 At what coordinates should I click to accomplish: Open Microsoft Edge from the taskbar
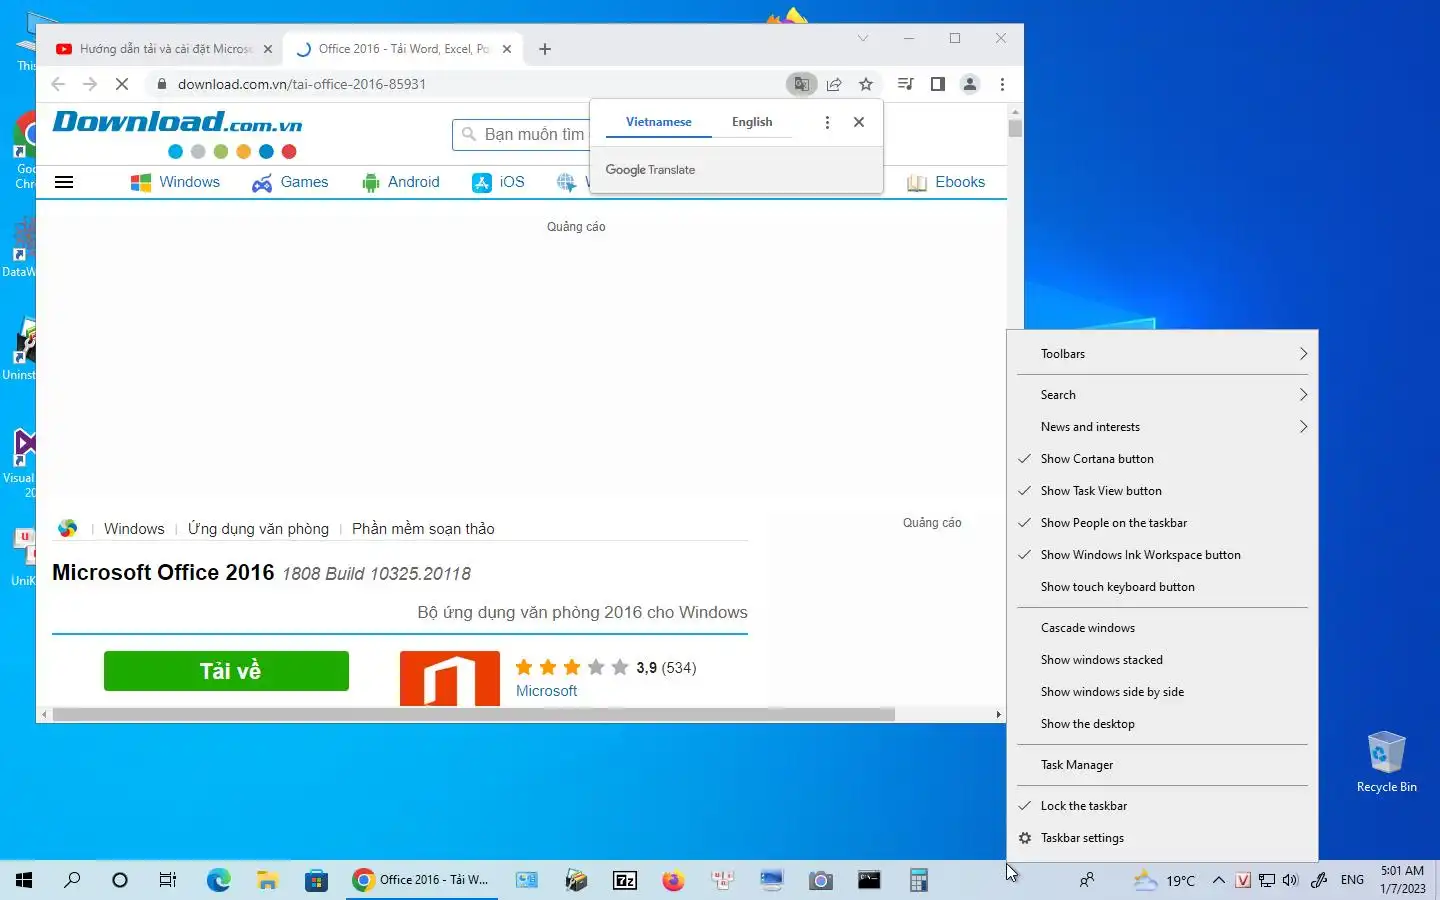coord(219,880)
